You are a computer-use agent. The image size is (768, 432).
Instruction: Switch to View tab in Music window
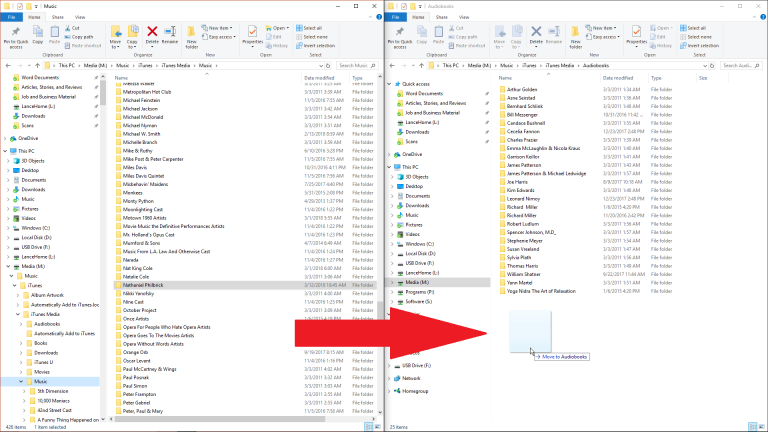click(x=80, y=17)
